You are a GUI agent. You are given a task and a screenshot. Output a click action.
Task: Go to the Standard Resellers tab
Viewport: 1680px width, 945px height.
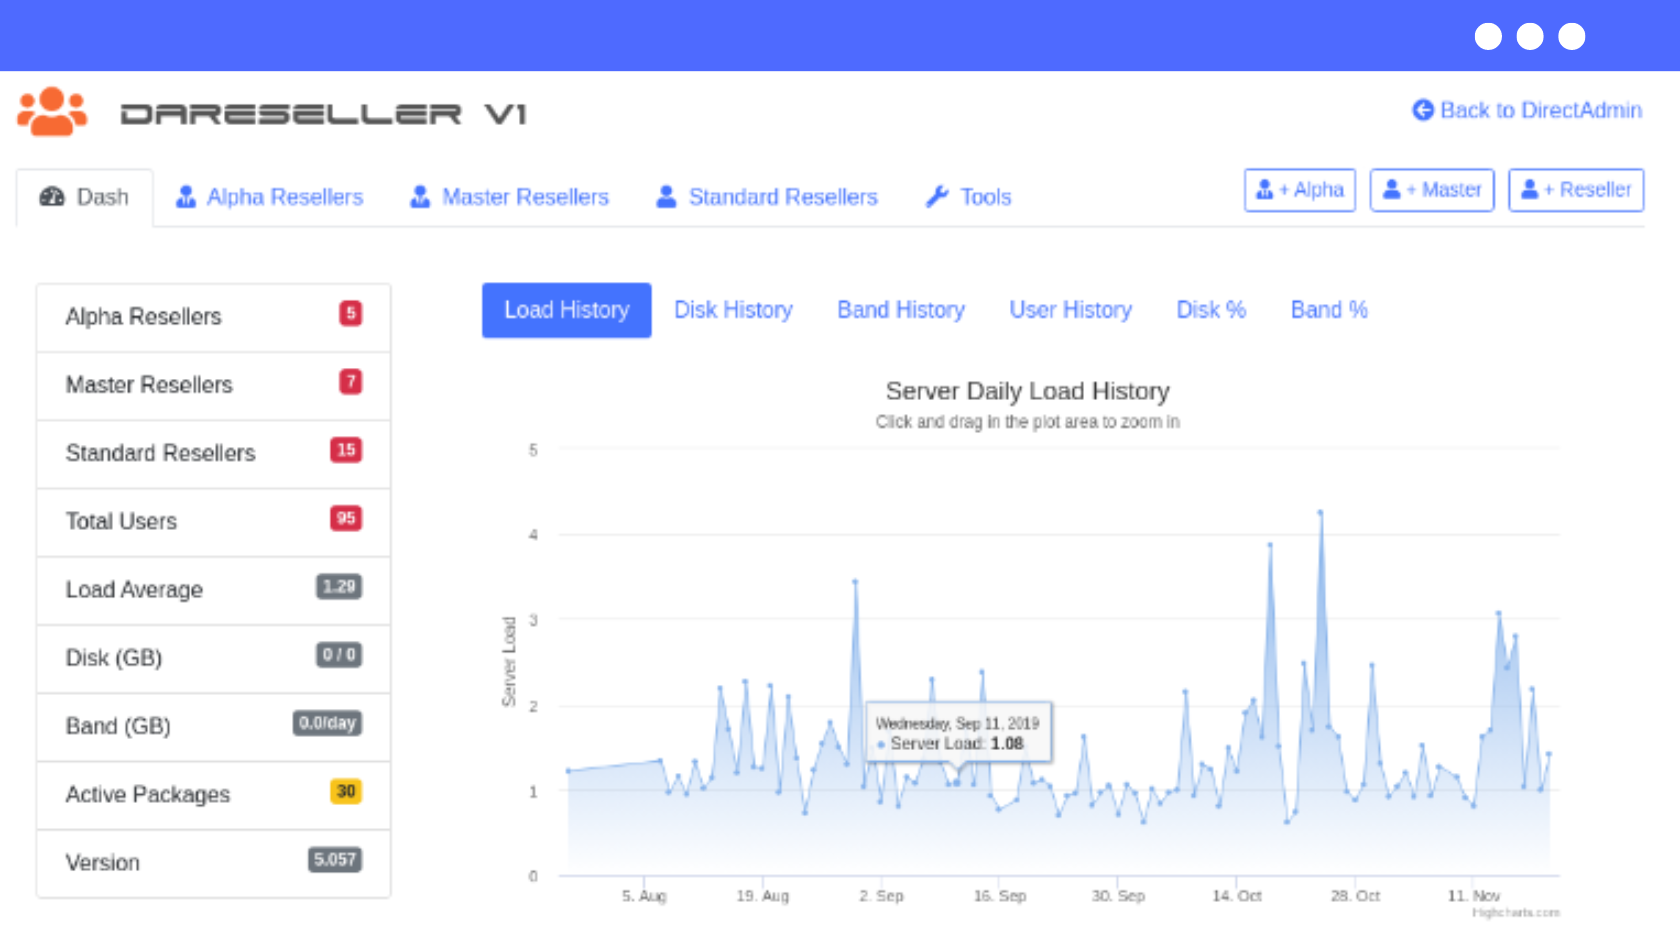point(767,197)
